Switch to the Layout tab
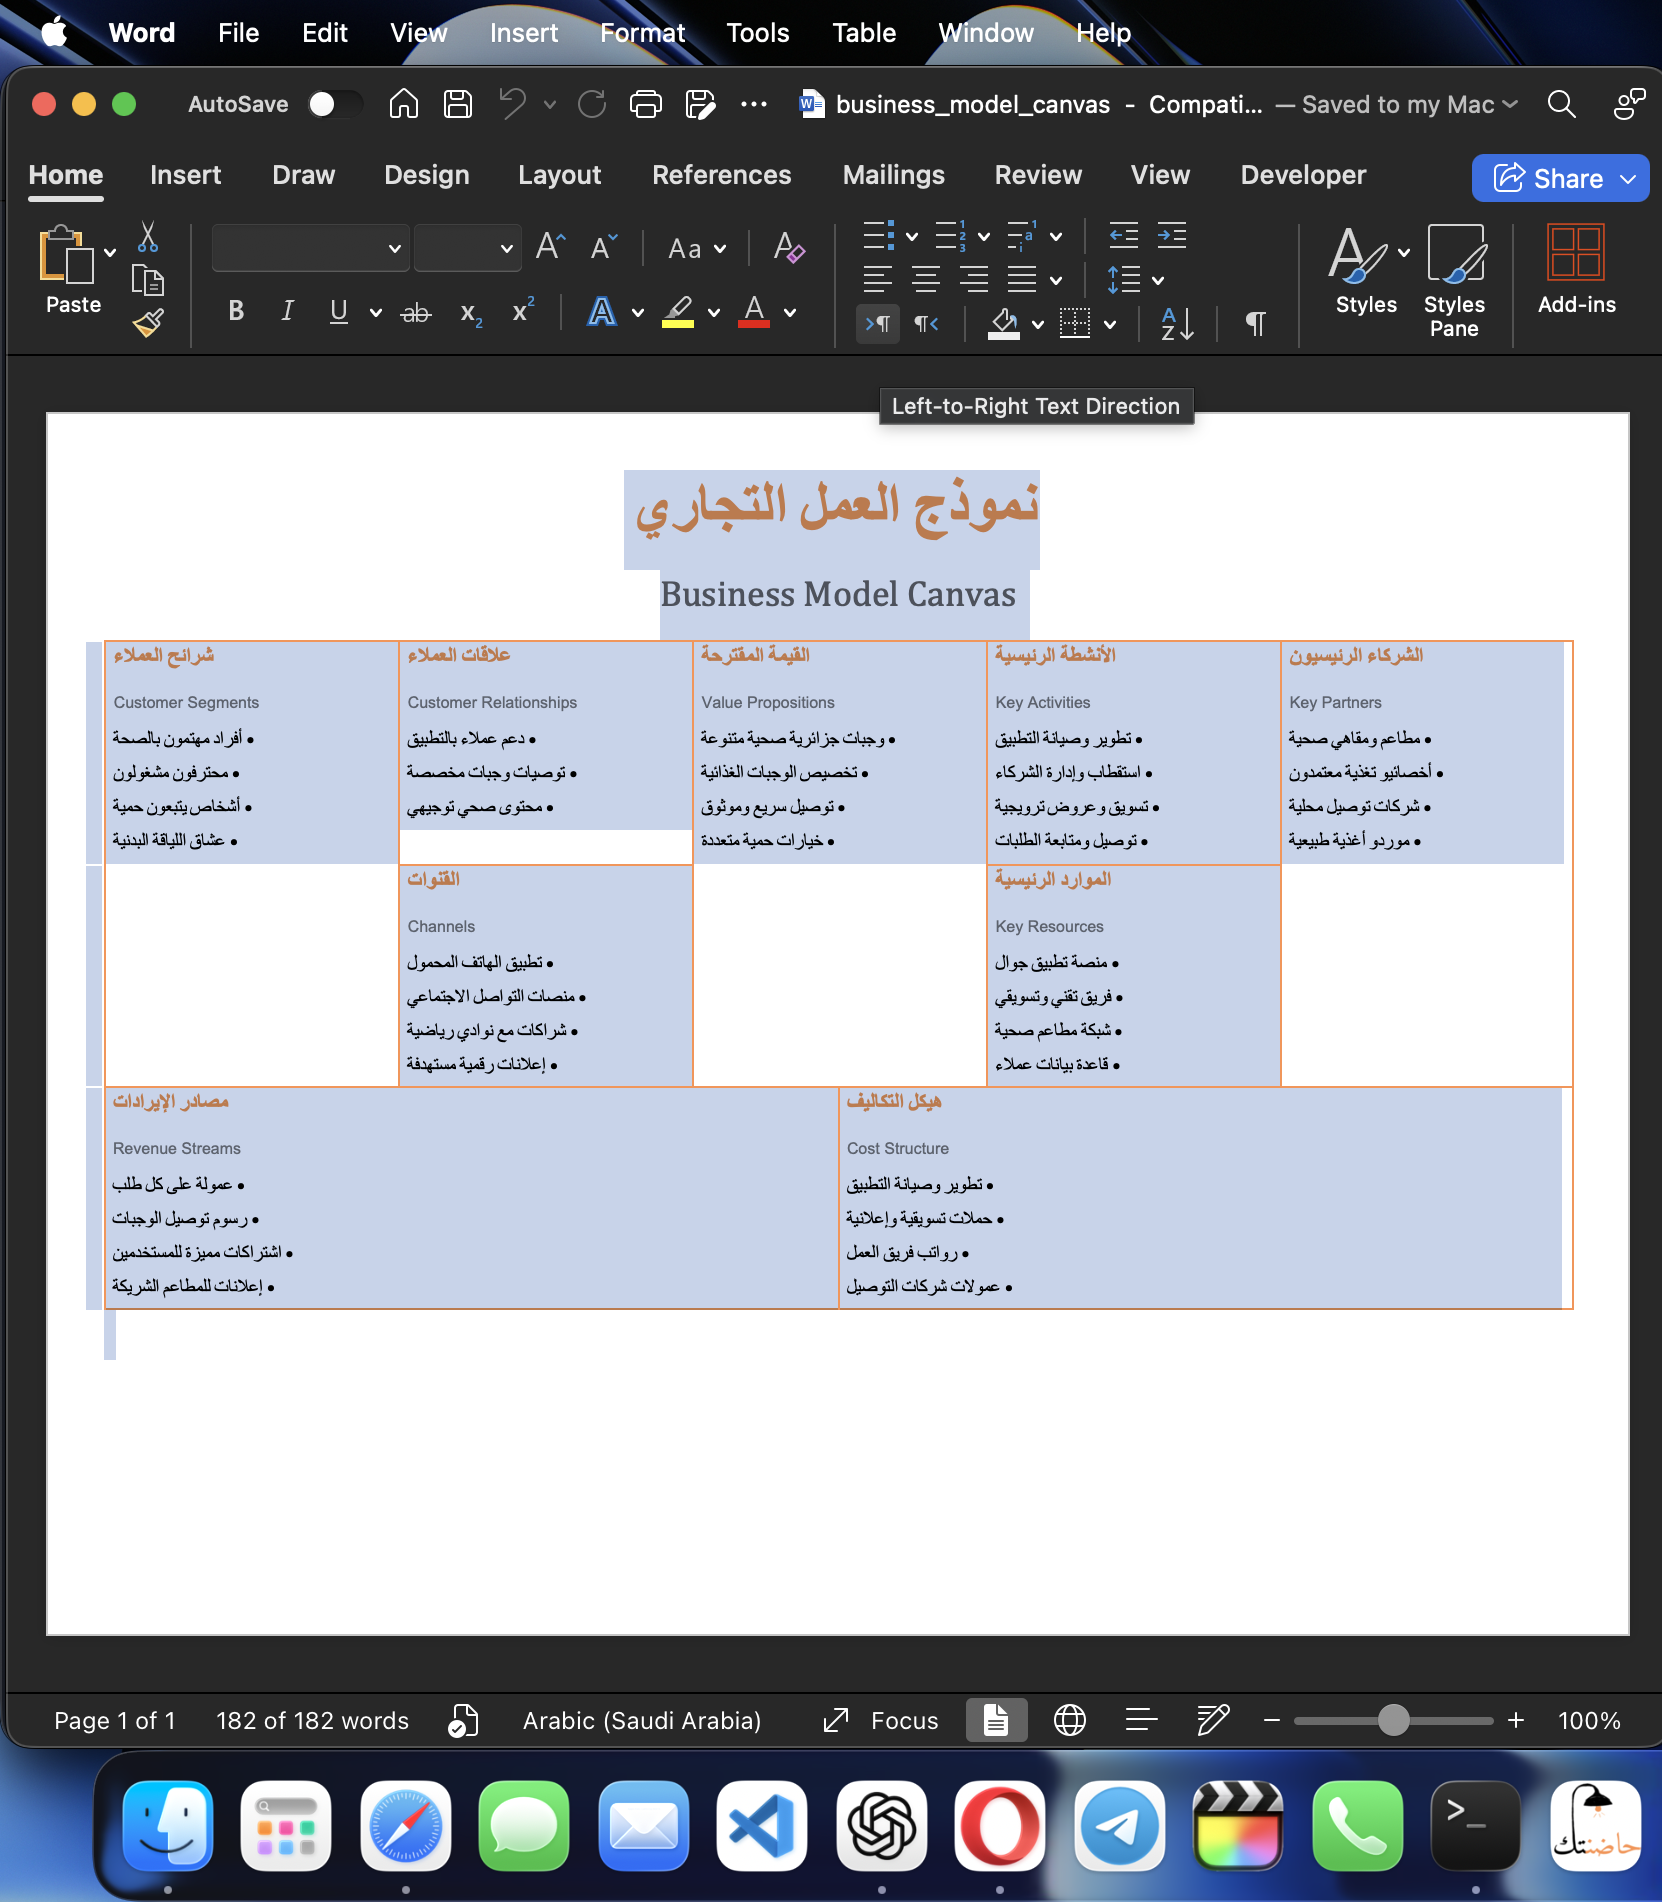This screenshot has height=1902, width=1662. coord(559,175)
